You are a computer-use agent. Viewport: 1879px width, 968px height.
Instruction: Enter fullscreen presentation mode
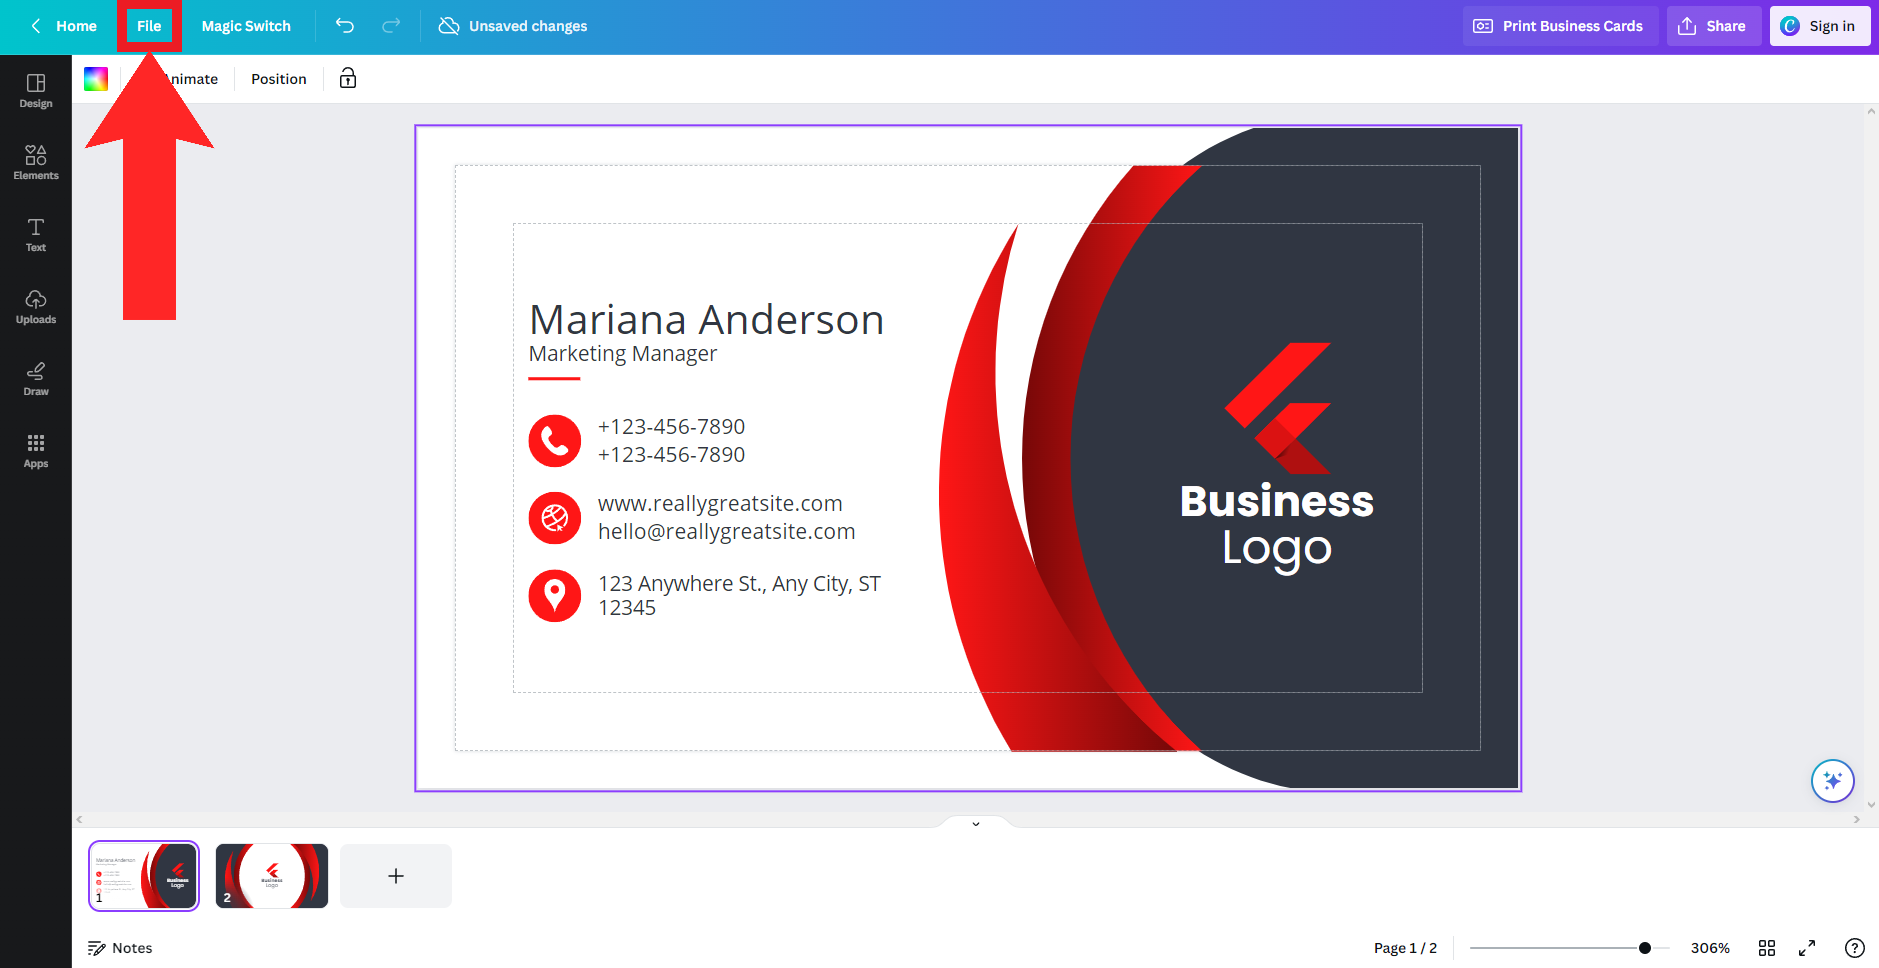click(x=1807, y=948)
